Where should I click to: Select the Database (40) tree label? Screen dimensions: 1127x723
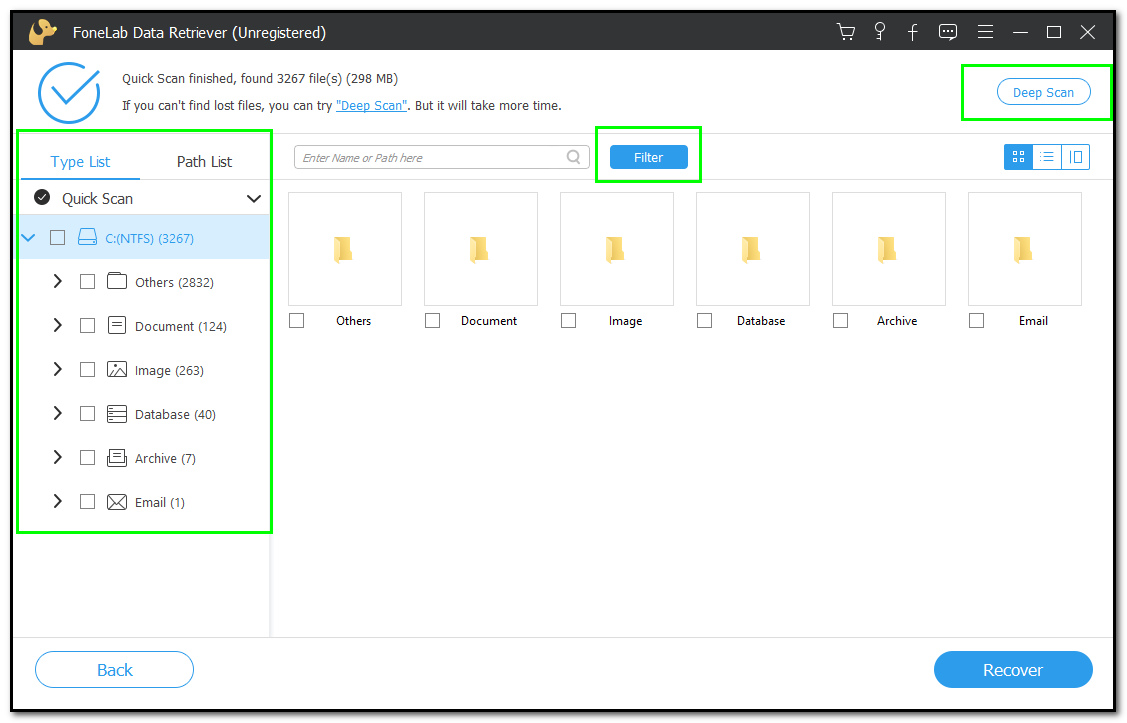pyautogui.click(x=175, y=414)
